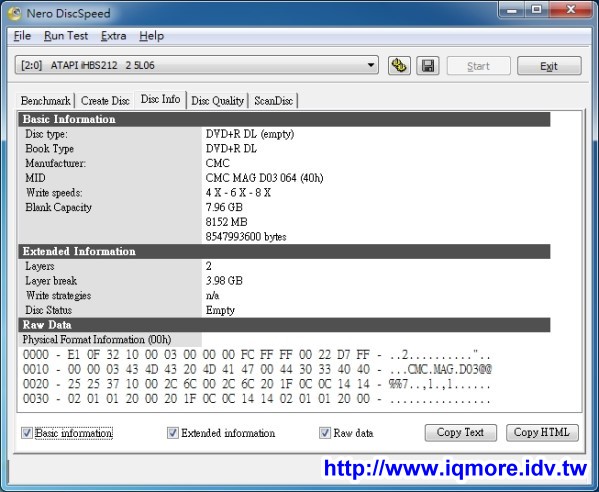Open the Run Test menu
Image resolution: width=599 pixels, height=492 pixels.
66,36
